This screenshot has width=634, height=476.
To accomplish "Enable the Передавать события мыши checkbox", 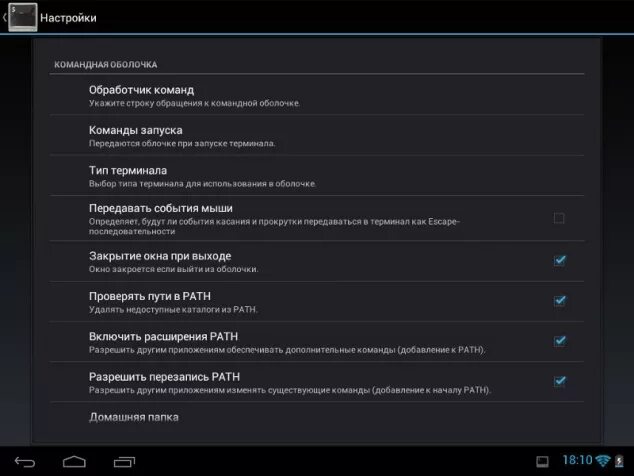I will 559,218.
